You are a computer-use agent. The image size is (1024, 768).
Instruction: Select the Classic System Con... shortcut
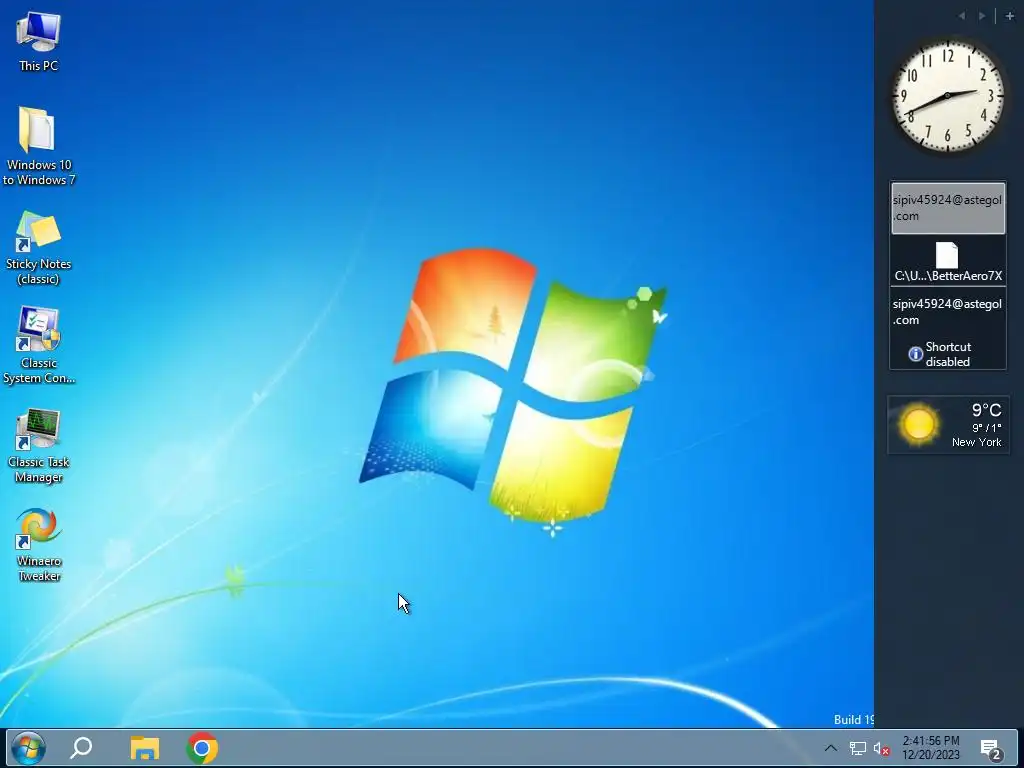(x=39, y=345)
